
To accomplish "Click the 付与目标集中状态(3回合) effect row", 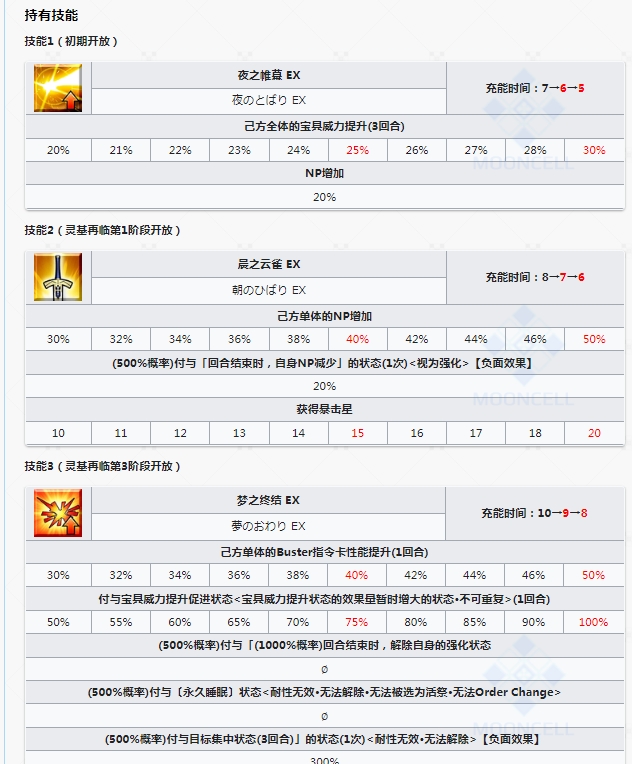I will pos(325,739).
